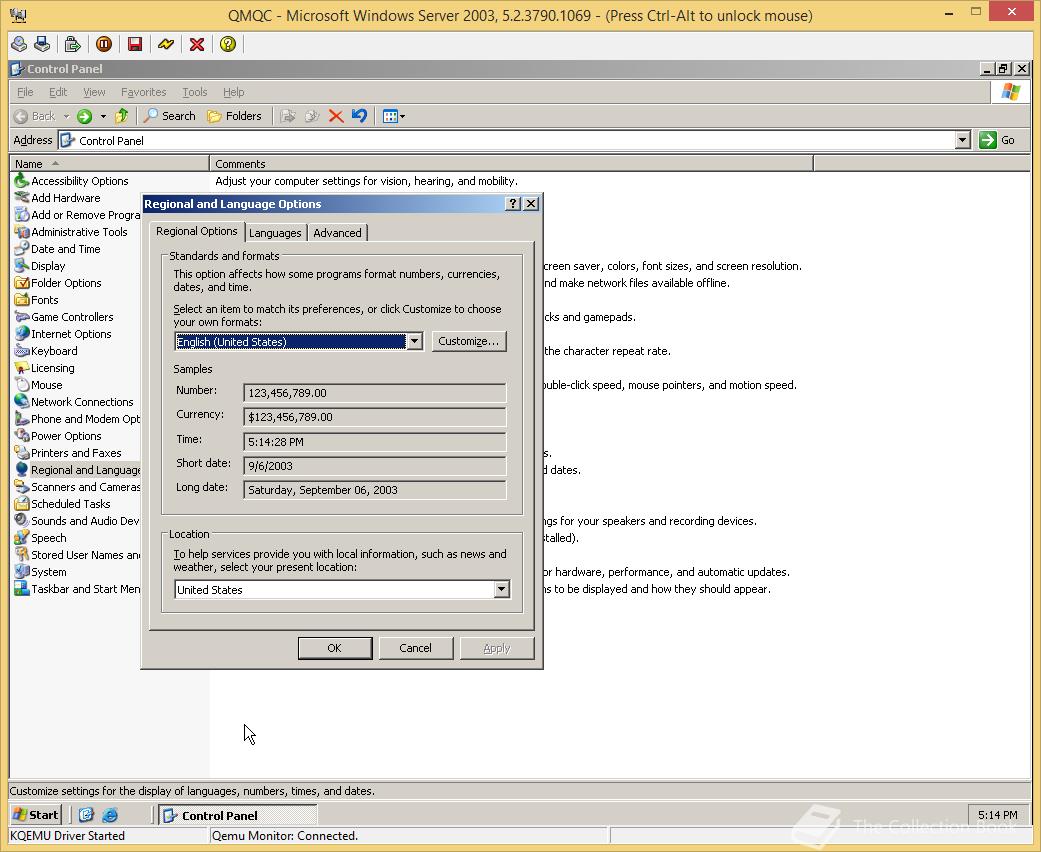Select Speech item
The width and height of the screenshot is (1041, 852).
tap(40, 538)
